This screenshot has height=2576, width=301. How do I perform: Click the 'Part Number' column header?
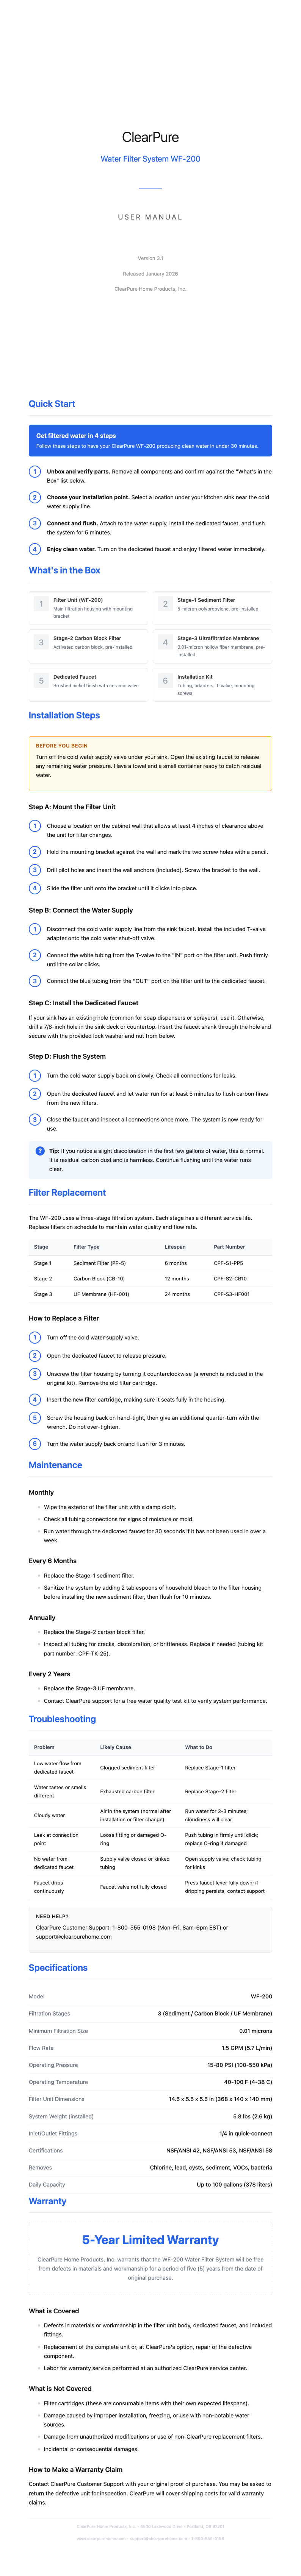click(229, 1247)
